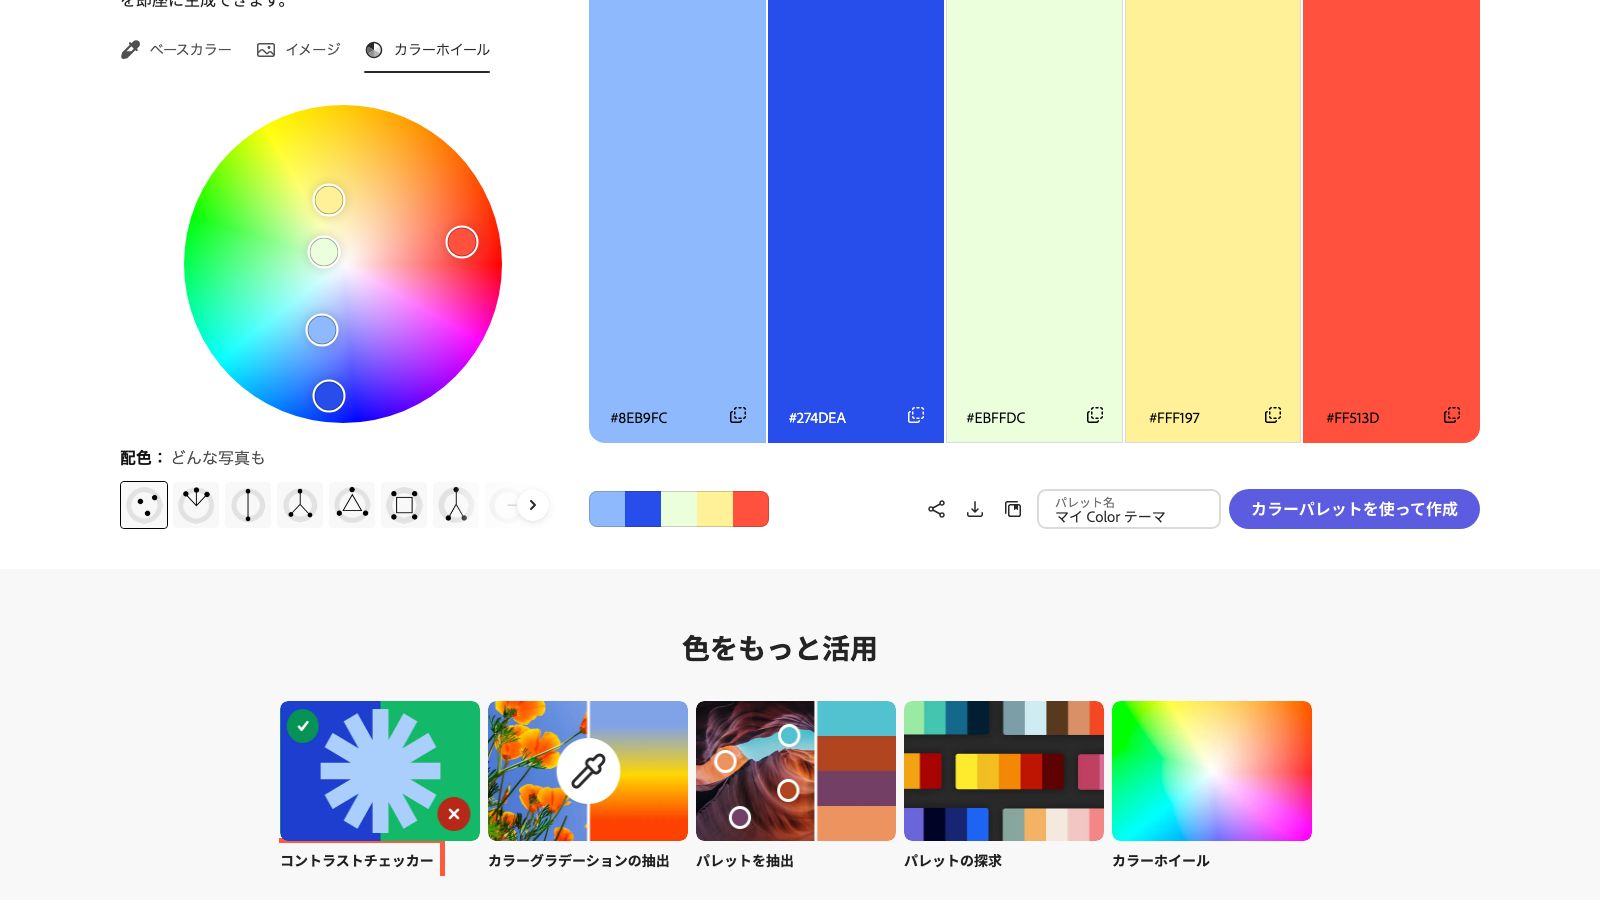The image size is (1600, 900).
Task: Click the #274DEA hex label text
Action: tap(817, 418)
